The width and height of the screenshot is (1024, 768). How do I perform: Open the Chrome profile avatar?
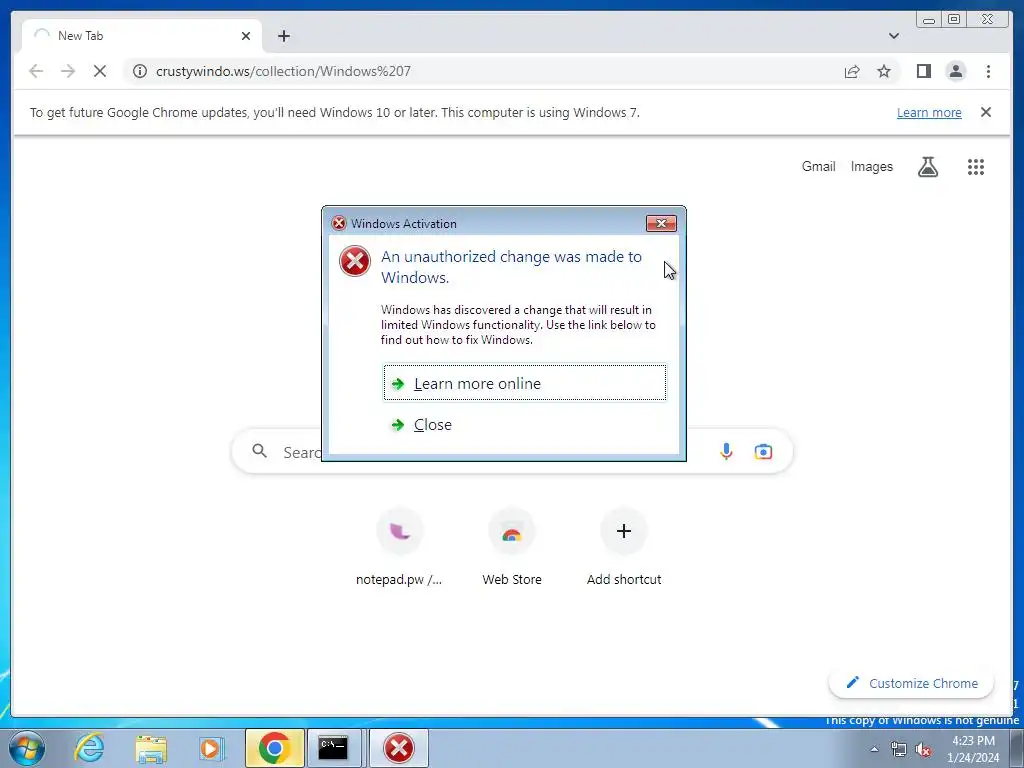955,71
